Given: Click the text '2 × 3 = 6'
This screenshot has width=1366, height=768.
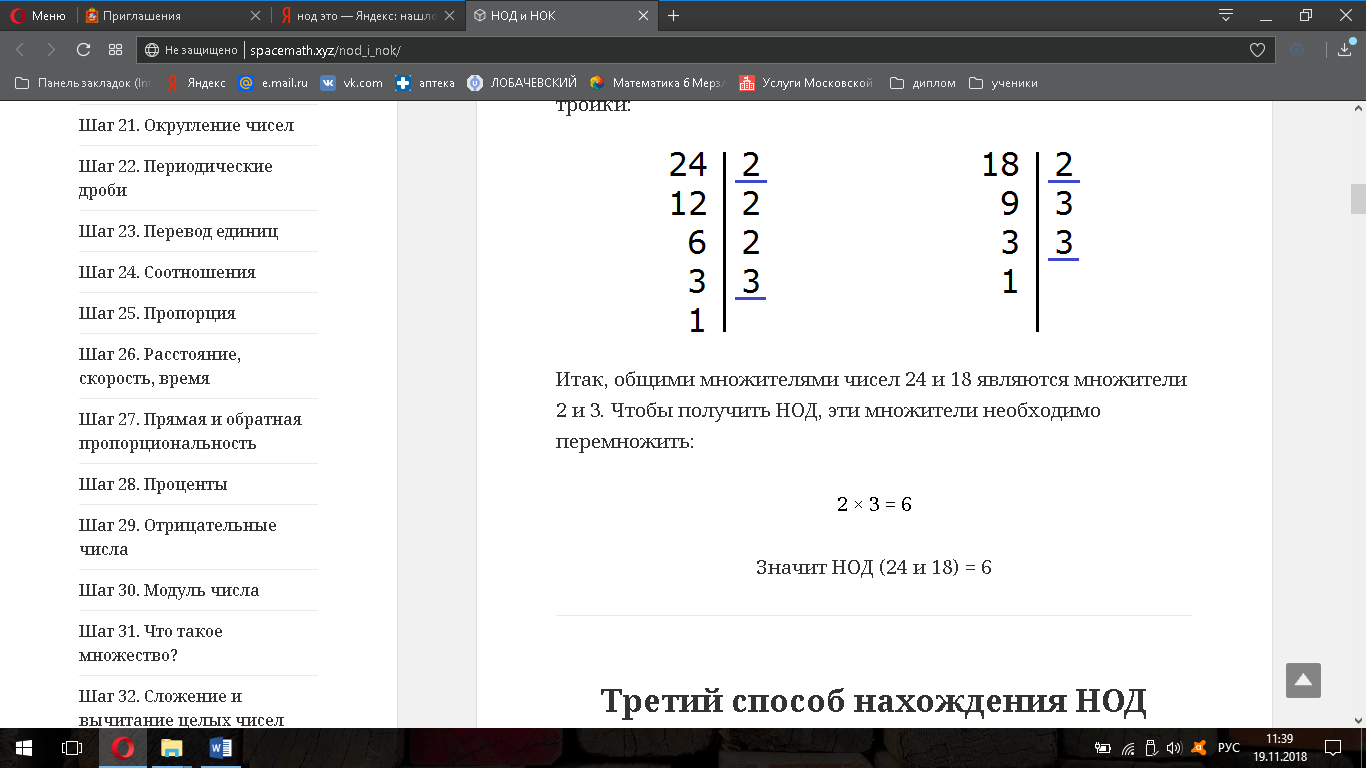Looking at the screenshot, I should (874, 504).
